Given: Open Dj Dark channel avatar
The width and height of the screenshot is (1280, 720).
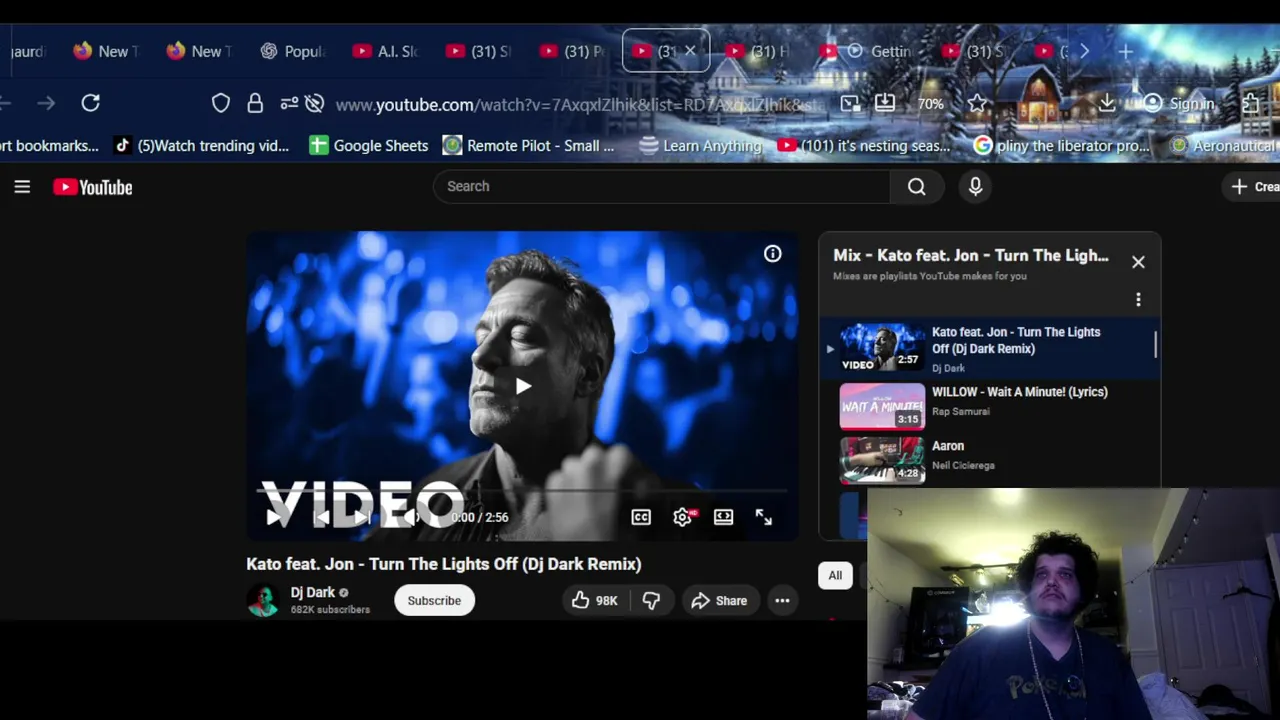Looking at the screenshot, I should point(263,600).
